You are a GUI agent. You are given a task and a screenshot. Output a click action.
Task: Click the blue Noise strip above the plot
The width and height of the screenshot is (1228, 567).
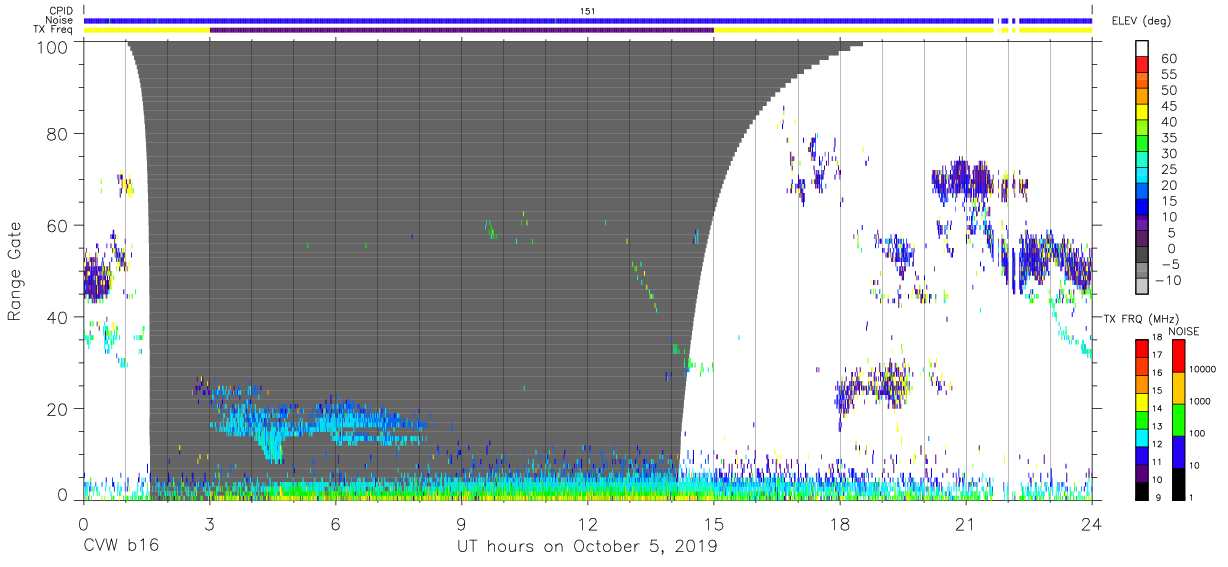pos(588,20)
